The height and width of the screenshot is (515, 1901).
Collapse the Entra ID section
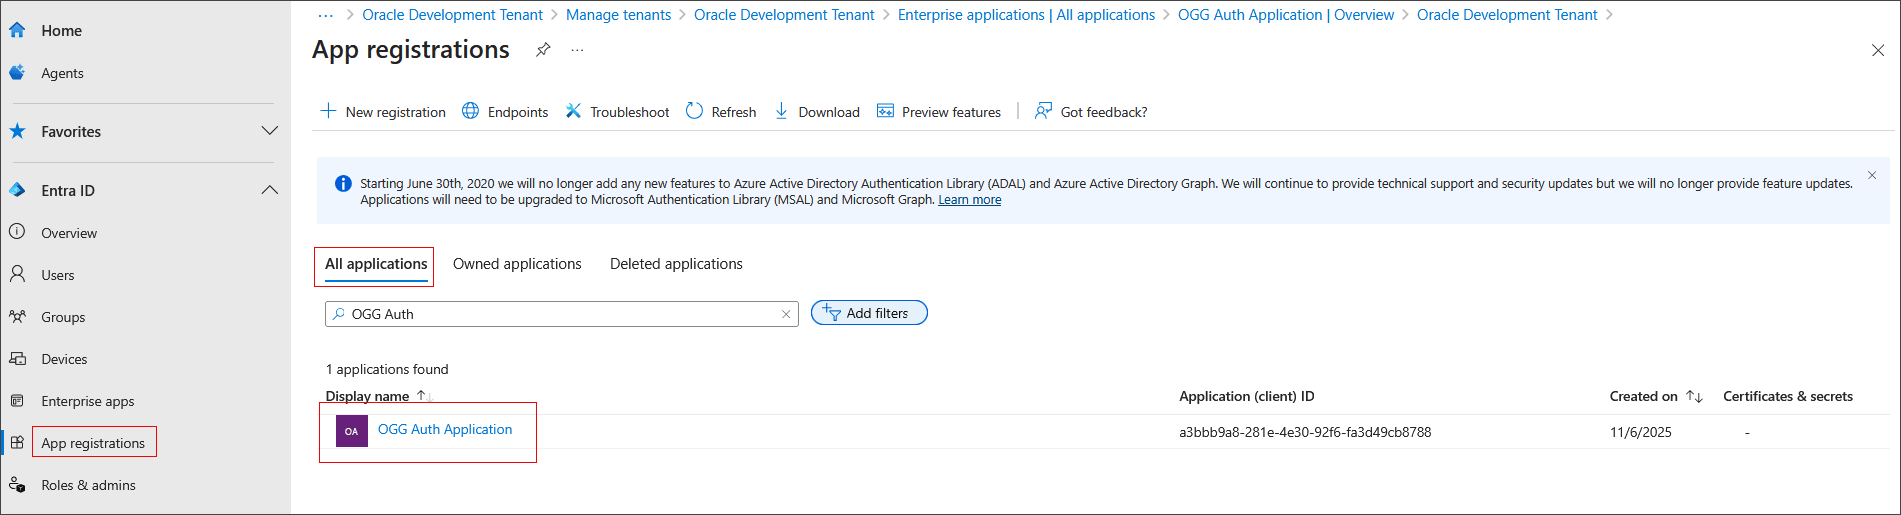coord(270,190)
